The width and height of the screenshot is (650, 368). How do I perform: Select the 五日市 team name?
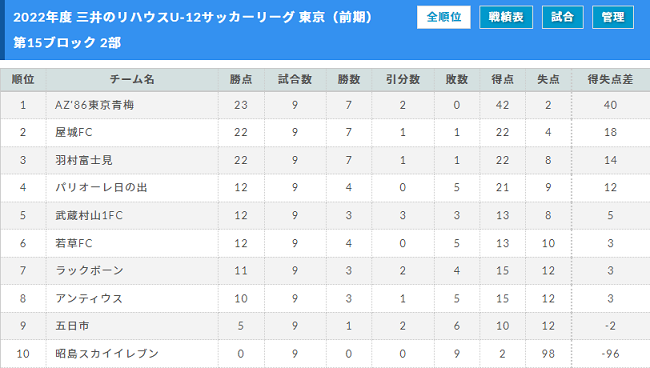pos(72,326)
